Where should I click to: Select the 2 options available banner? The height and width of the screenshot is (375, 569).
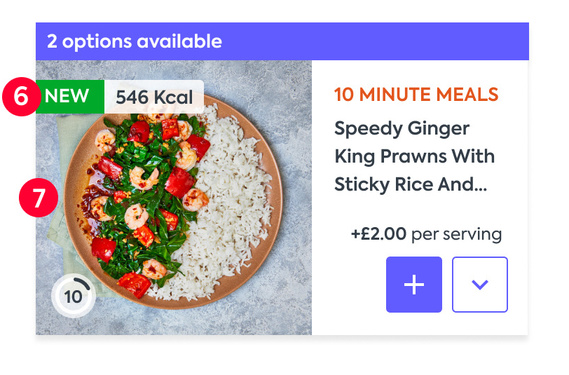pos(282,41)
